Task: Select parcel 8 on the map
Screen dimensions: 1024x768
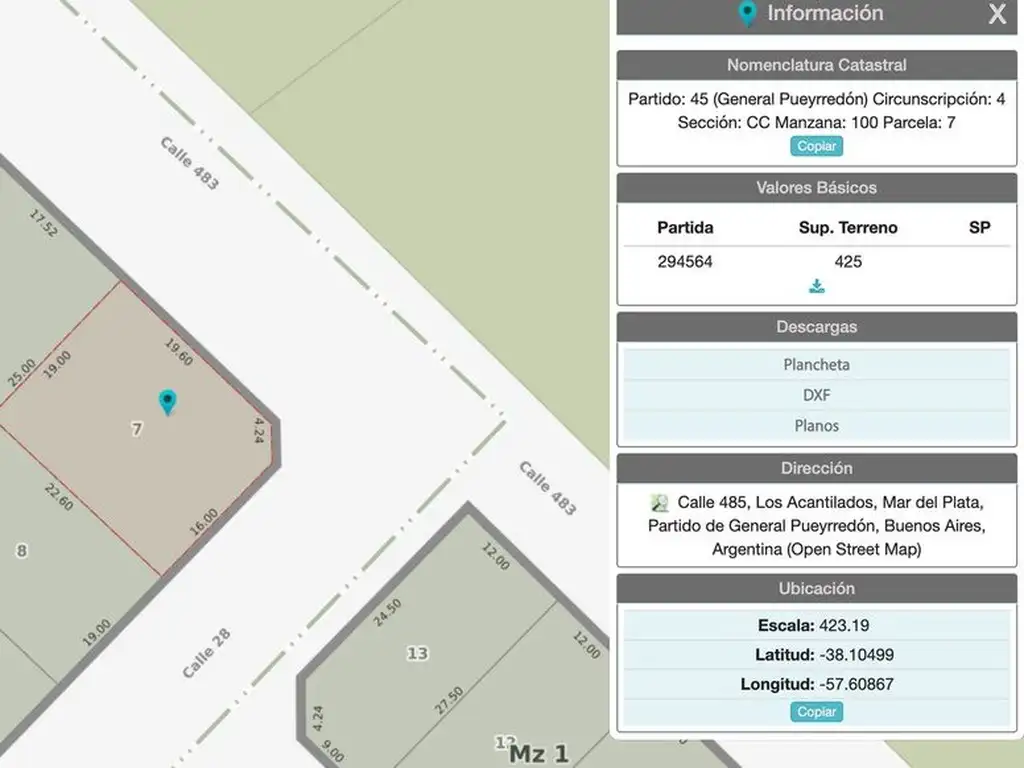Action: 22,550
